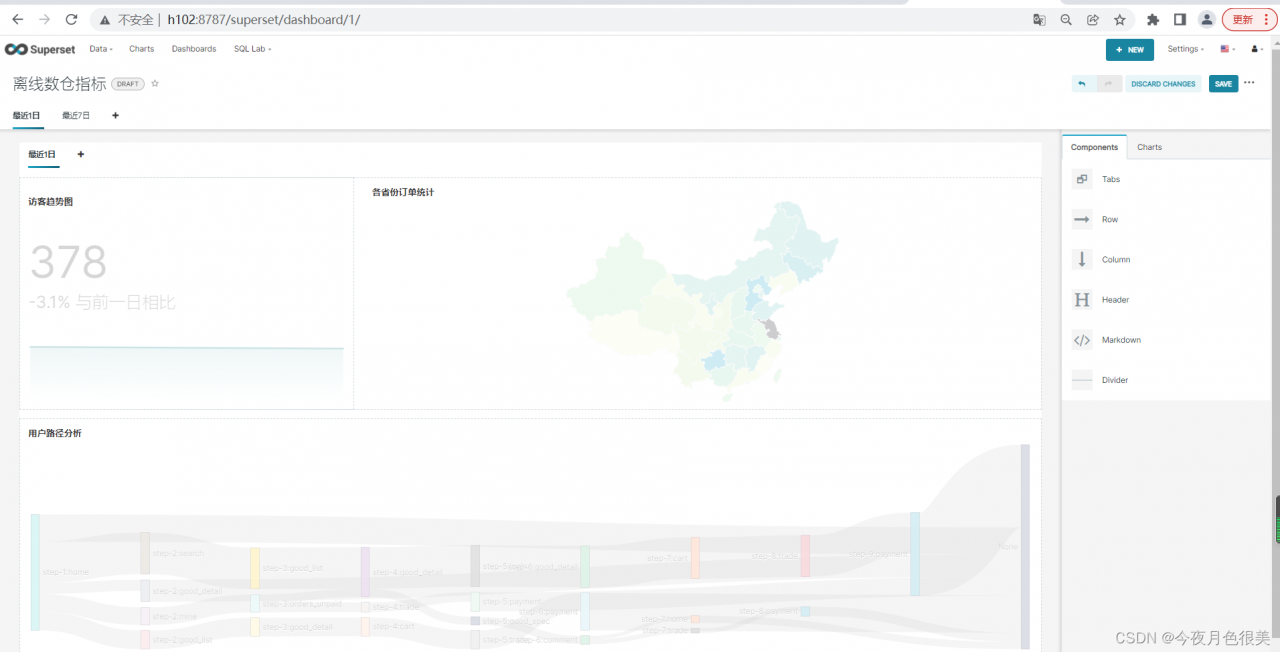This screenshot has height=652, width=1280.
Task: Pick the Row component icon
Action: click(1082, 220)
